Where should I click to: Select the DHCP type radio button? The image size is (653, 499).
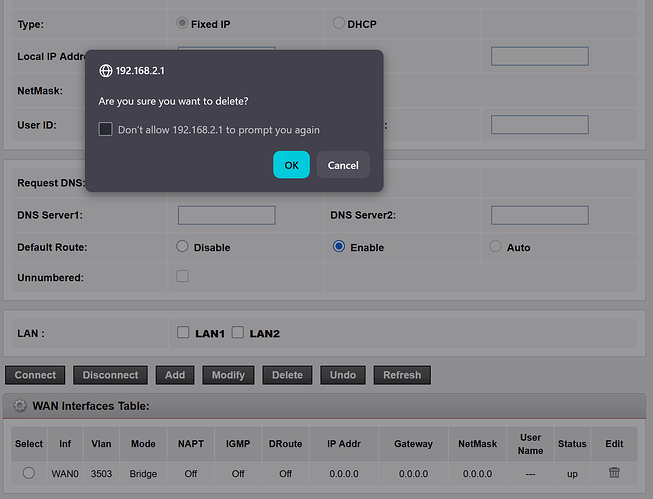(338, 23)
